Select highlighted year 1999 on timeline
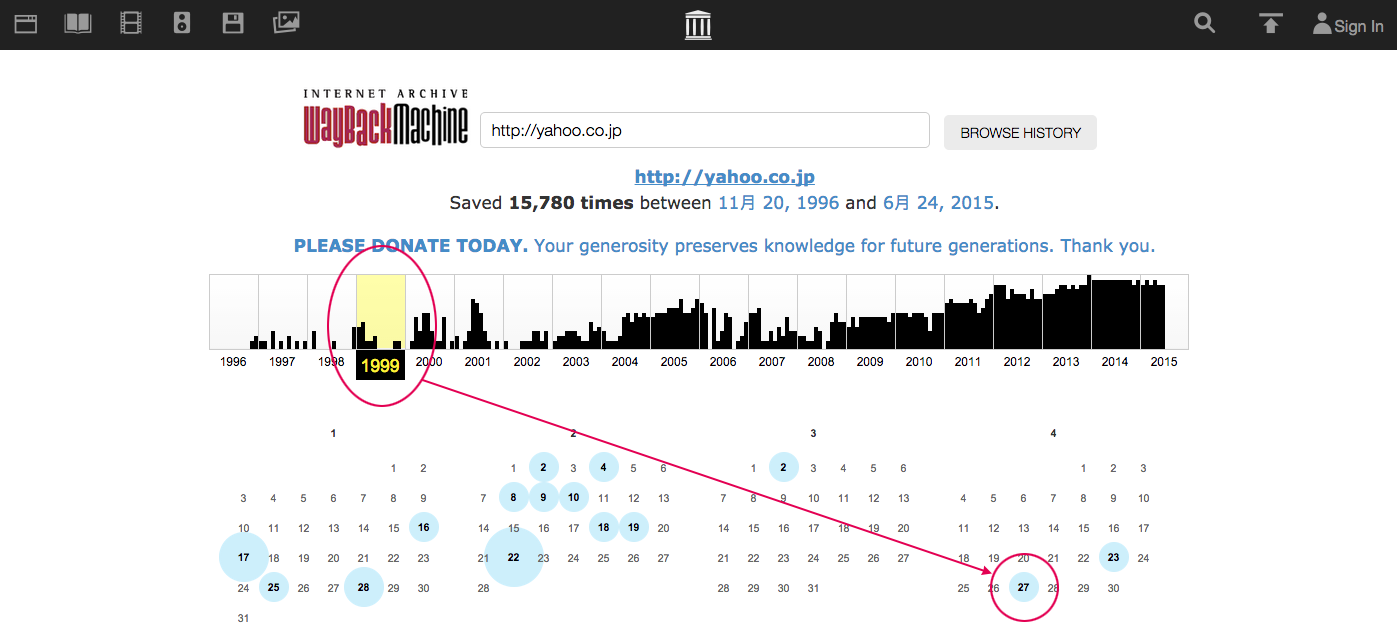Viewport: 1397px width, 634px height. (380, 366)
